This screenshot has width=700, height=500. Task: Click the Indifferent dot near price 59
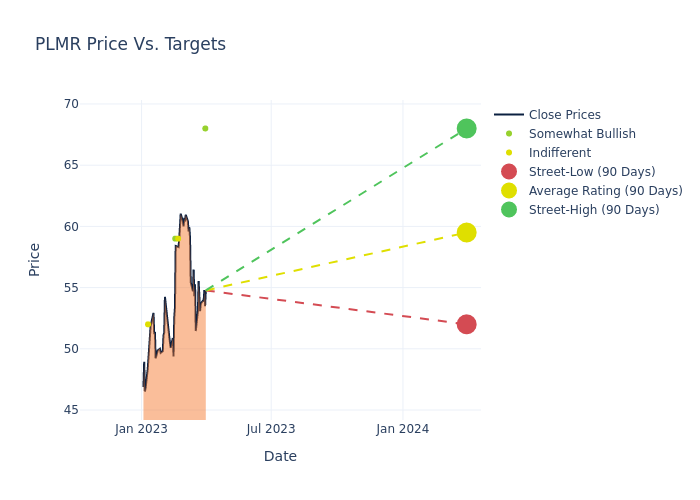coord(175,238)
